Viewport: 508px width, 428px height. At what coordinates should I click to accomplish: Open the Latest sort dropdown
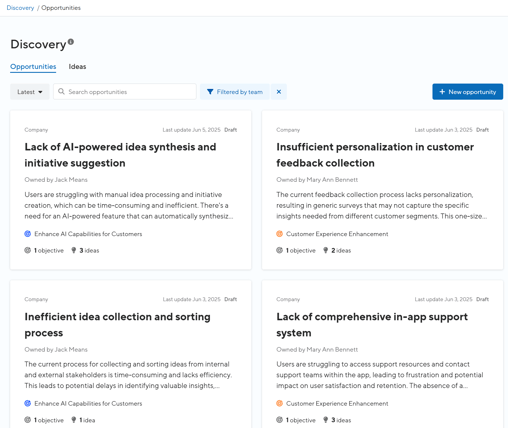point(30,92)
